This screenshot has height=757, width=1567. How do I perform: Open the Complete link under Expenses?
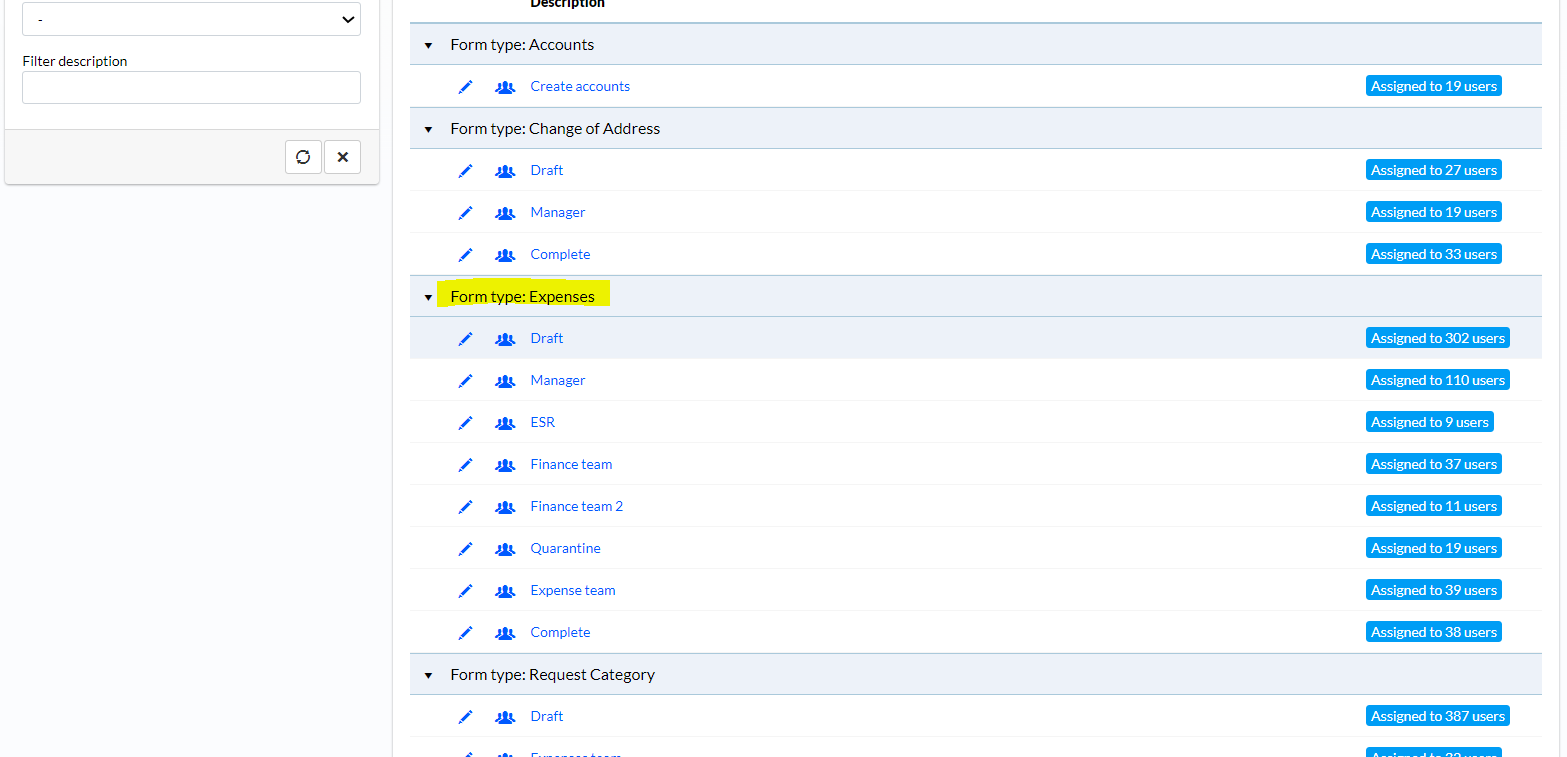click(x=560, y=632)
